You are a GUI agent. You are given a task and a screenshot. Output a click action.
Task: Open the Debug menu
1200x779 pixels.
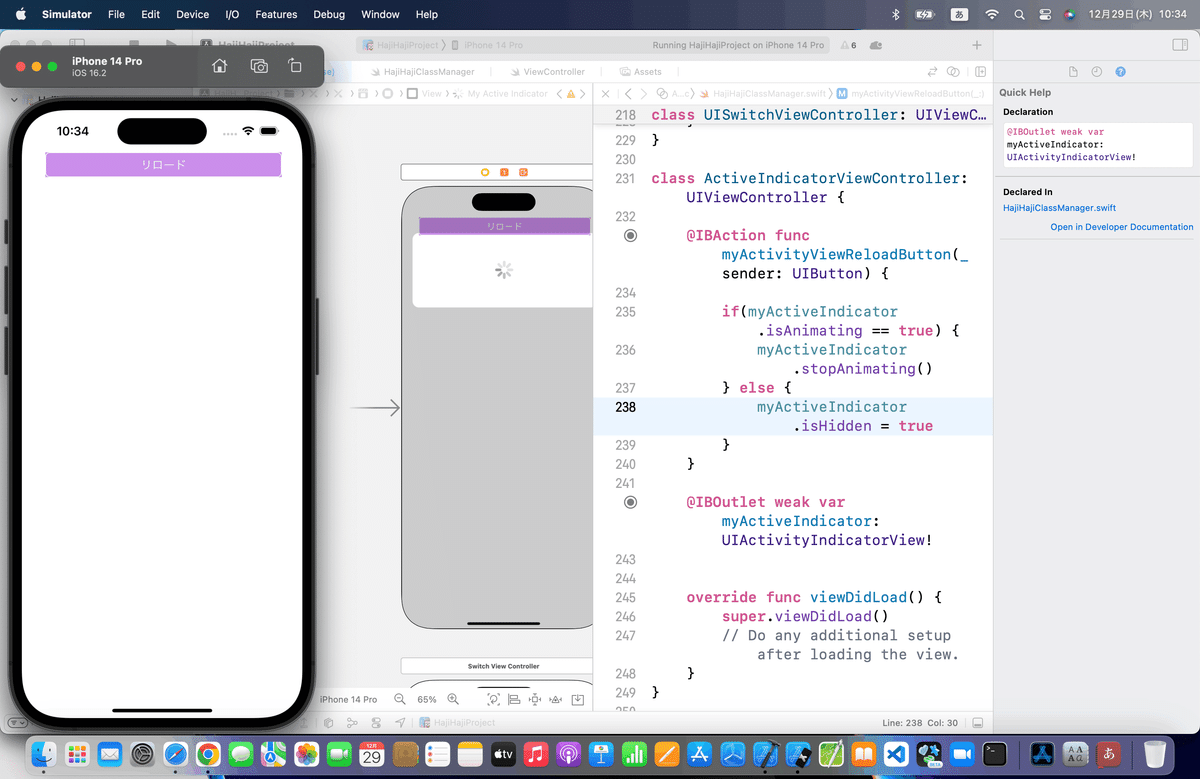[329, 14]
